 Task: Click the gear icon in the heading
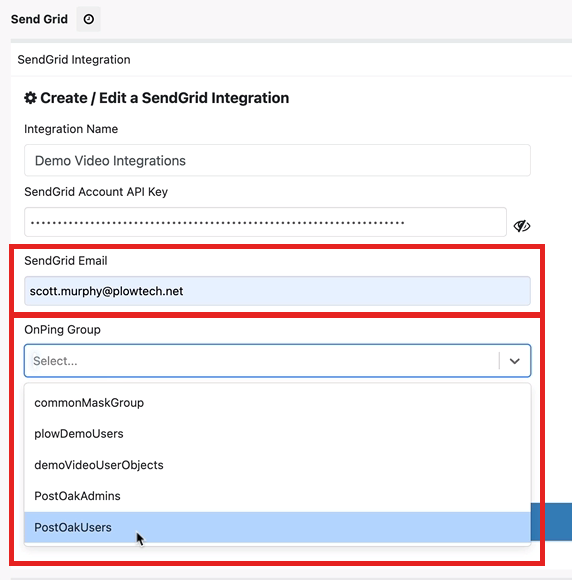[x=30, y=98]
